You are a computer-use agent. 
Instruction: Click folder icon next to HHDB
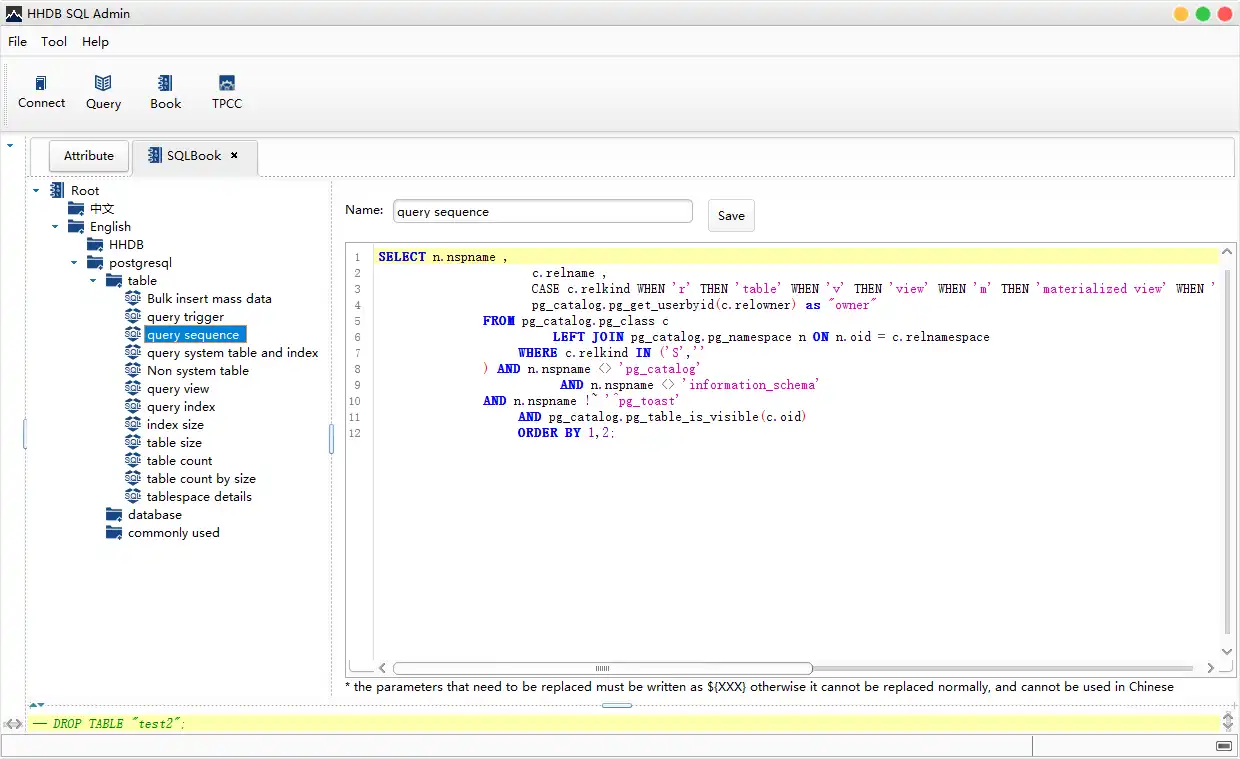coord(96,245)
